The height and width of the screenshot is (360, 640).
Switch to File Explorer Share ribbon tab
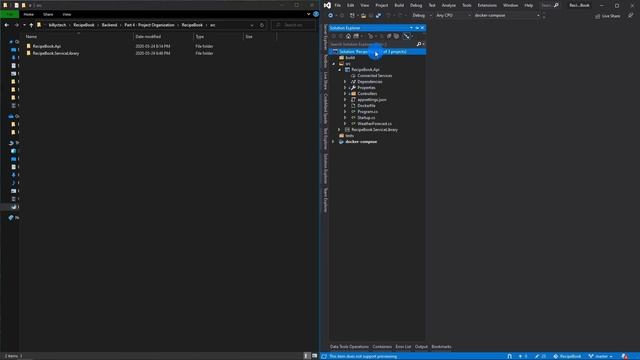(x=48, y=14)
